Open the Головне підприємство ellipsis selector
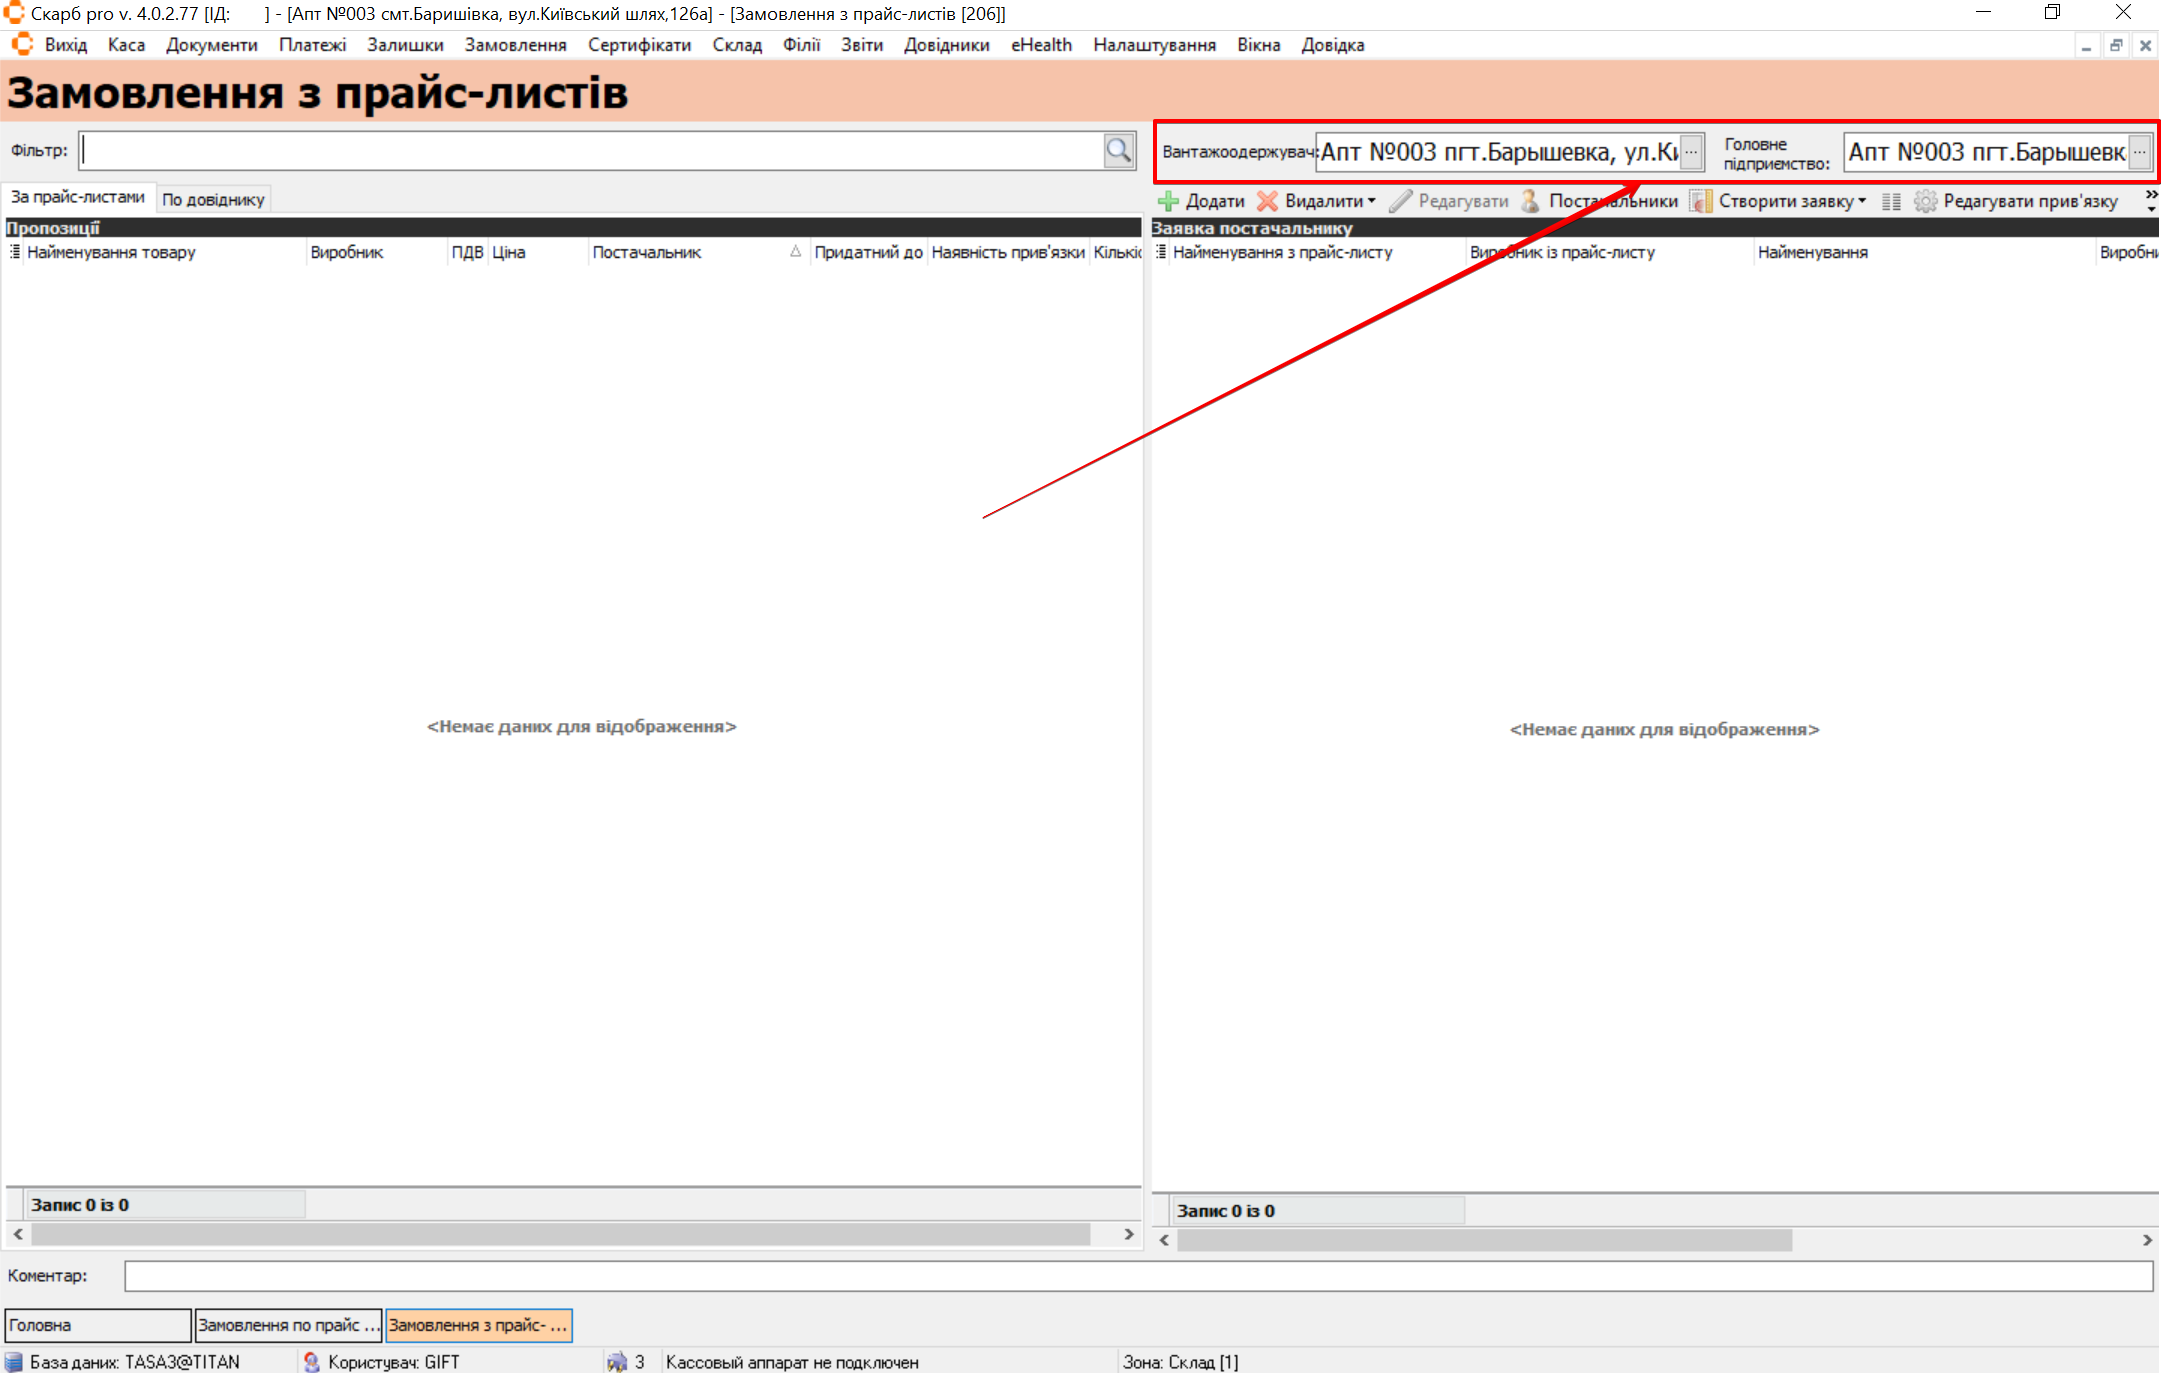Screen dimensions: 2166x1373 (2139, 152)
